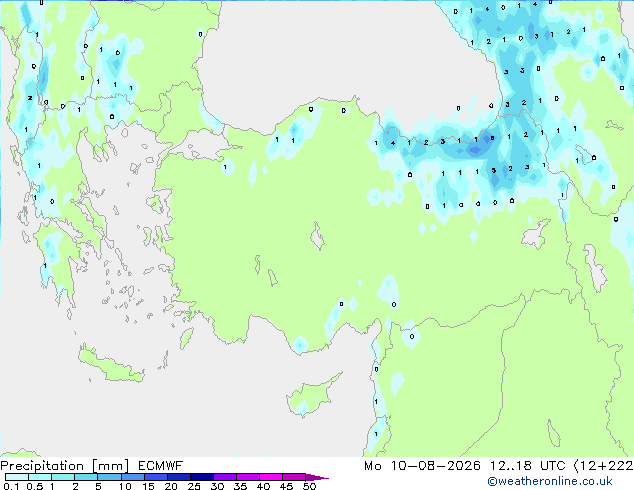Viewport: 634px width, 490px height.
Task: Select the legend label '25'
Action: 194,486
